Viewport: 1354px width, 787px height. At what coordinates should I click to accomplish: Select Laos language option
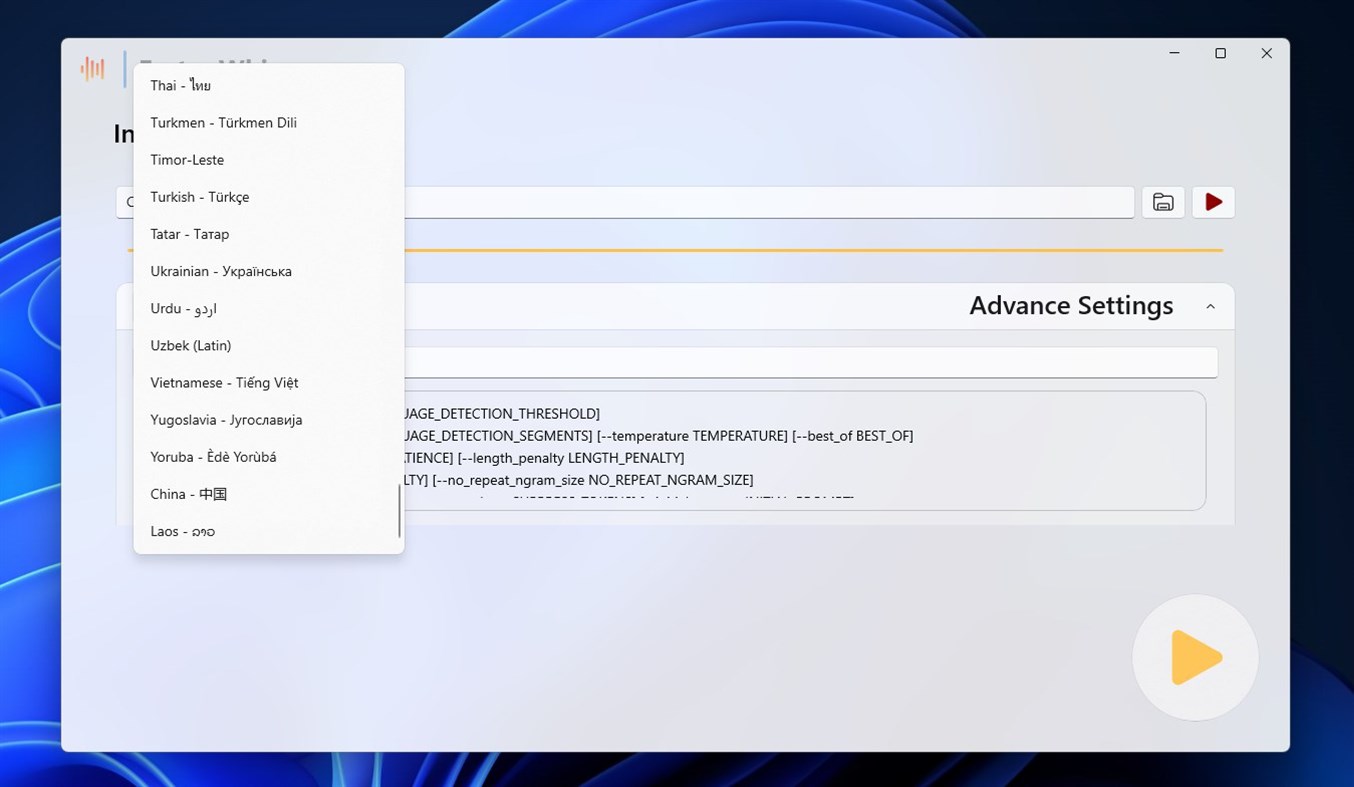tap(268, 531)
